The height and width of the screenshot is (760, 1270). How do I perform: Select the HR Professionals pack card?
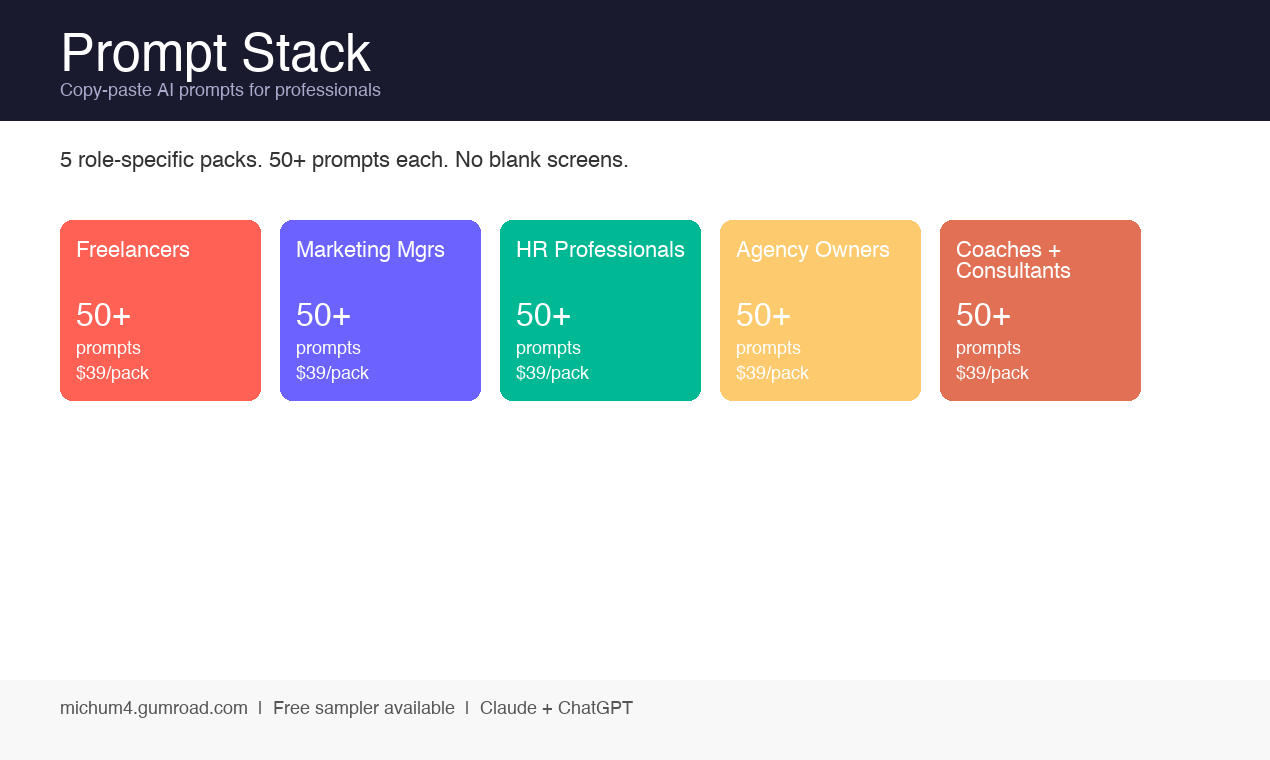(x=600, y=310)
